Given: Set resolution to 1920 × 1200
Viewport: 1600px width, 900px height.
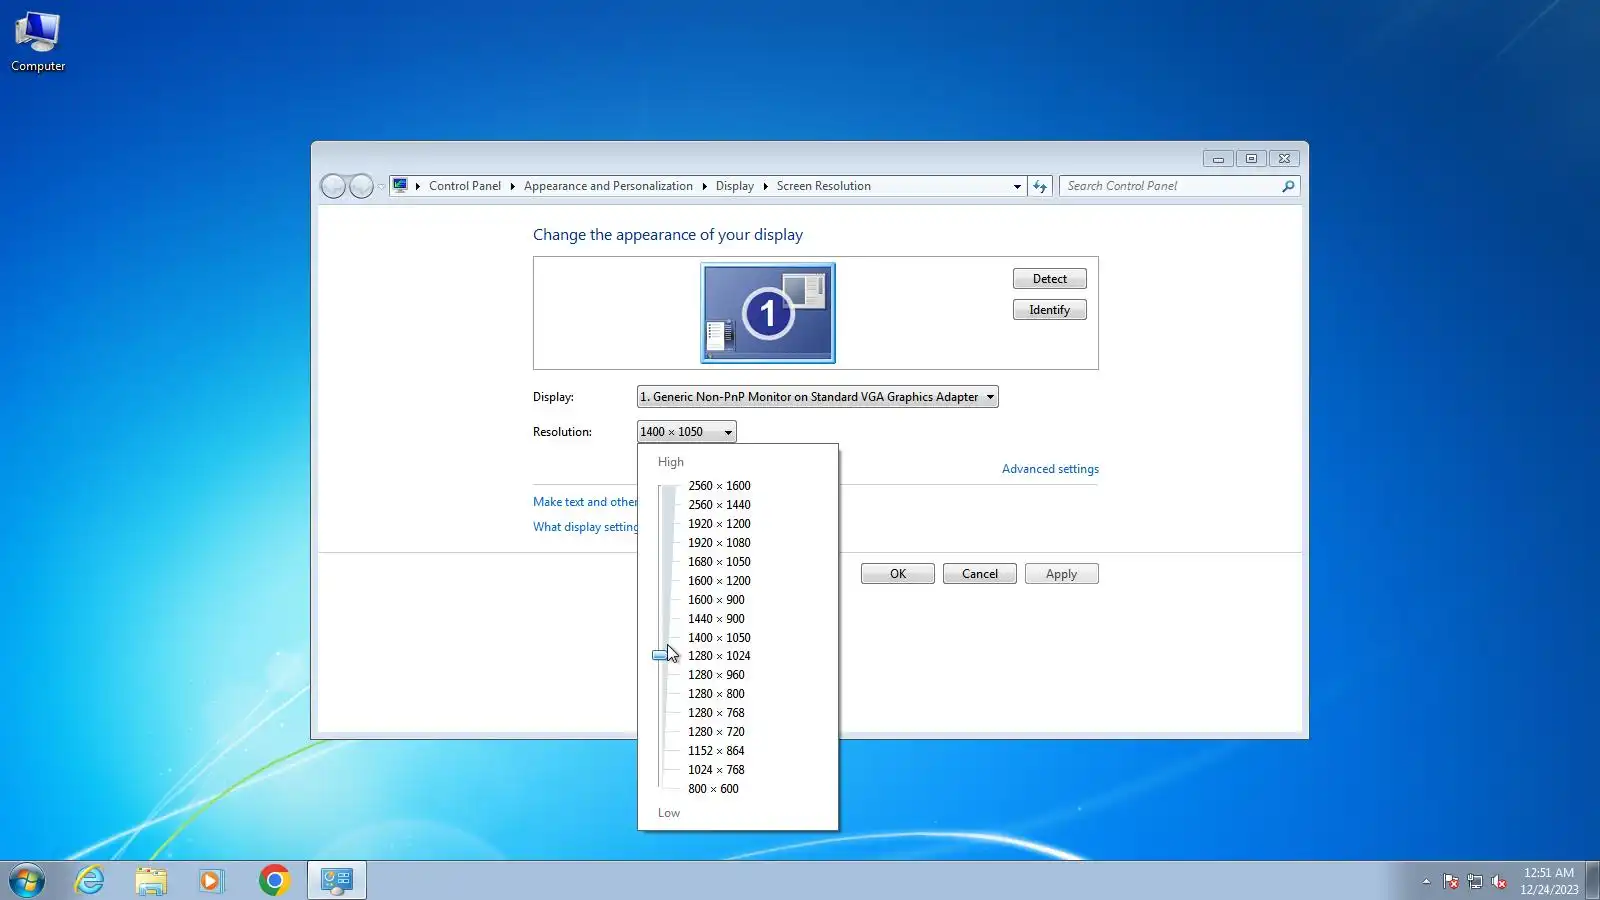Looking at the screenshot, I should [719, 524].
